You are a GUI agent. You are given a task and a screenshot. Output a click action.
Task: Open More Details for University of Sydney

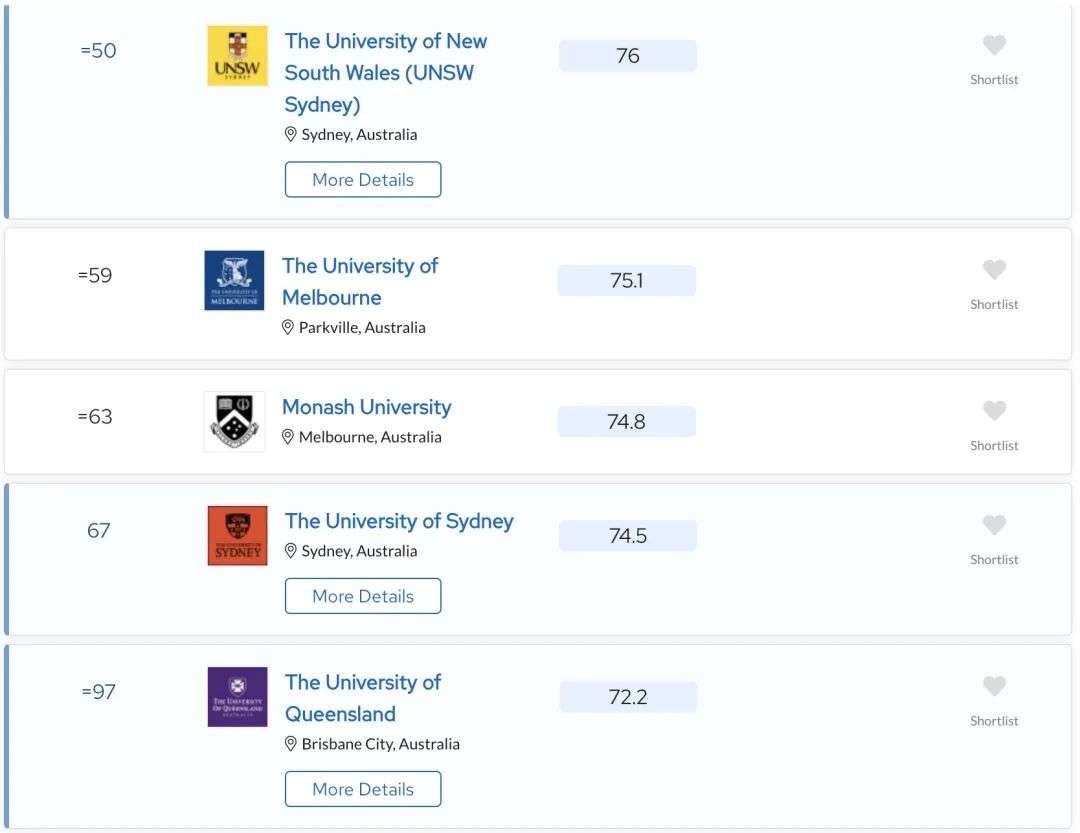point(363,596)
